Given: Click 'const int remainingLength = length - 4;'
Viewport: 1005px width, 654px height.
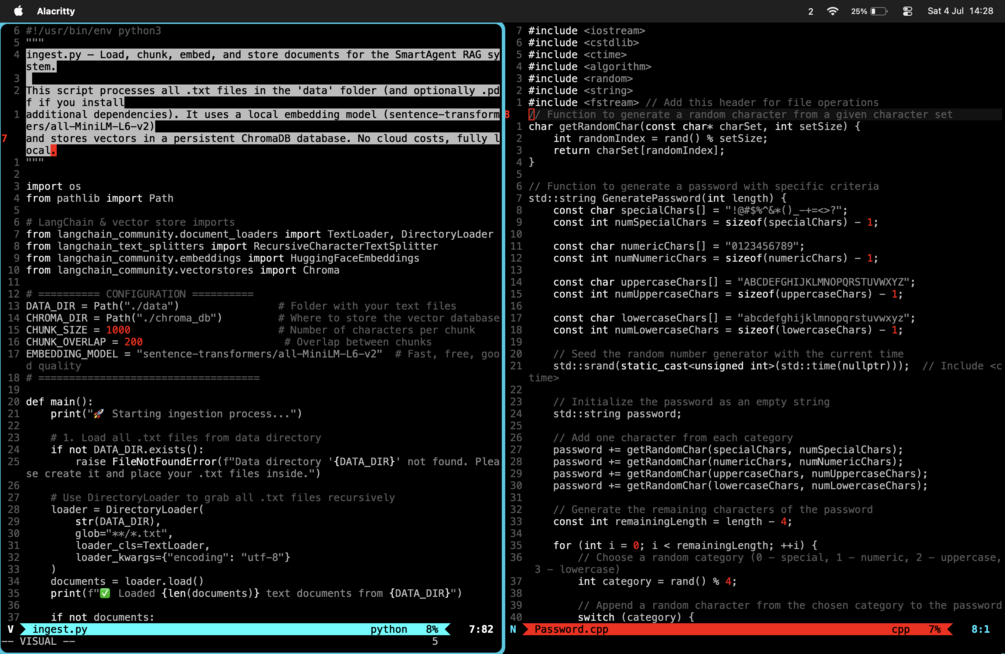Looking at the screenshot, I should 672,521.
